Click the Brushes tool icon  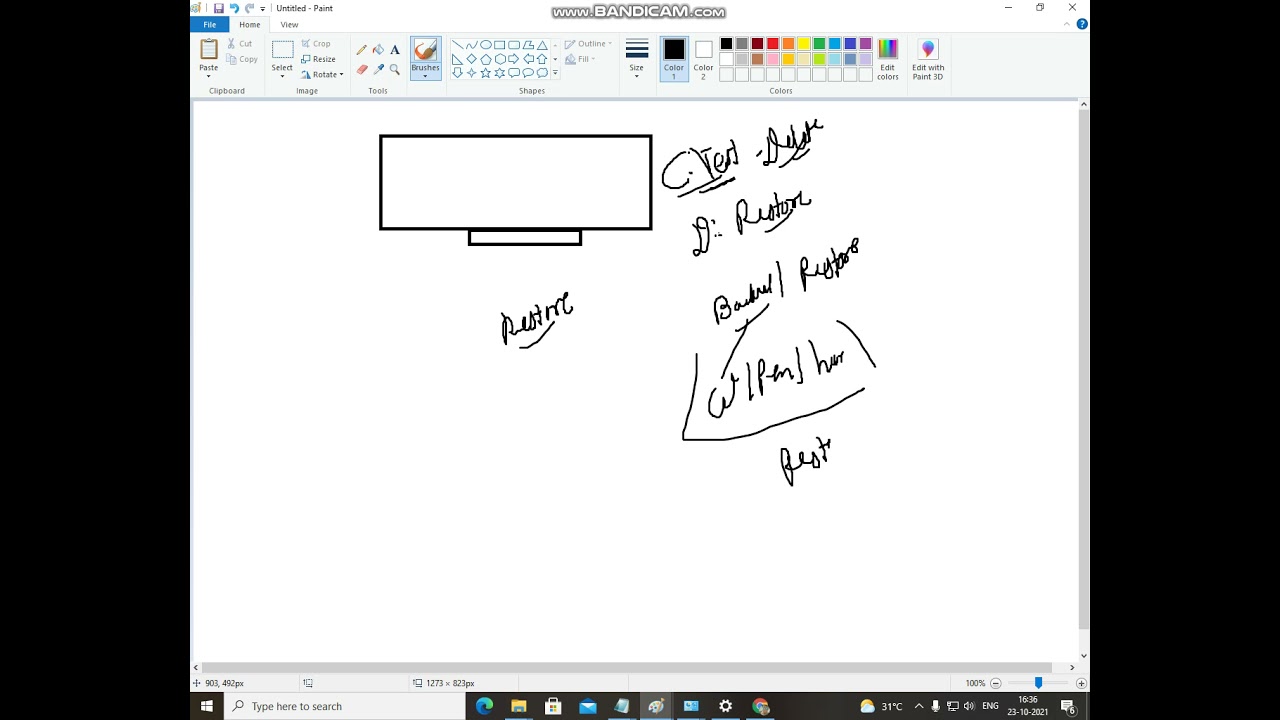point(425,50)
